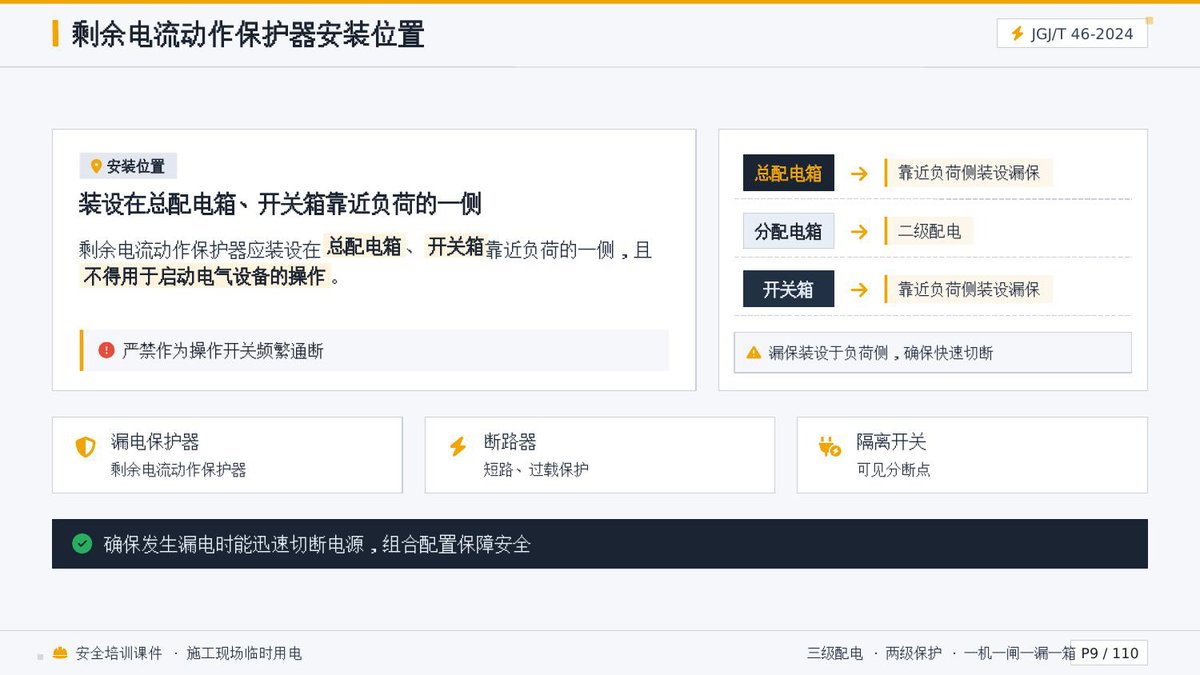
Task: Click the dark 总配电箱 label in the right panel
Action: 788,173
